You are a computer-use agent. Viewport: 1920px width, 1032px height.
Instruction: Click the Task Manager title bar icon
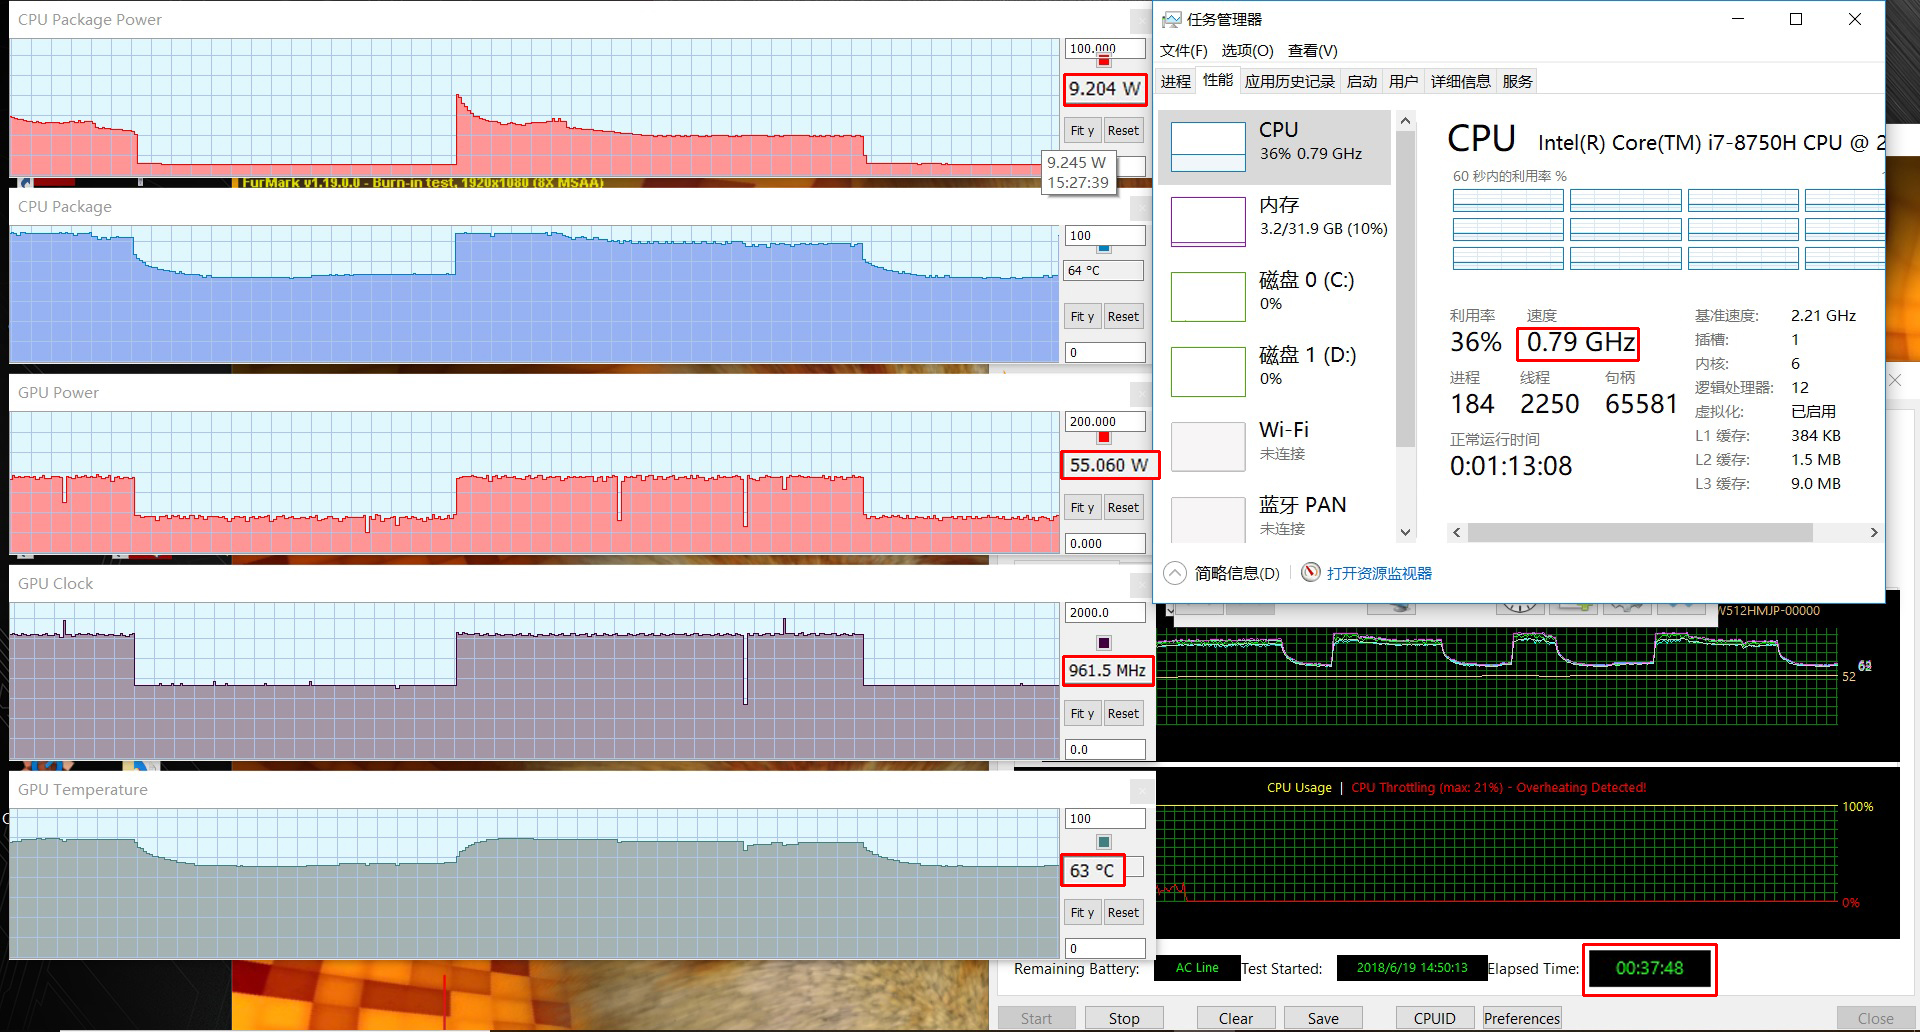click(1171, 19)
